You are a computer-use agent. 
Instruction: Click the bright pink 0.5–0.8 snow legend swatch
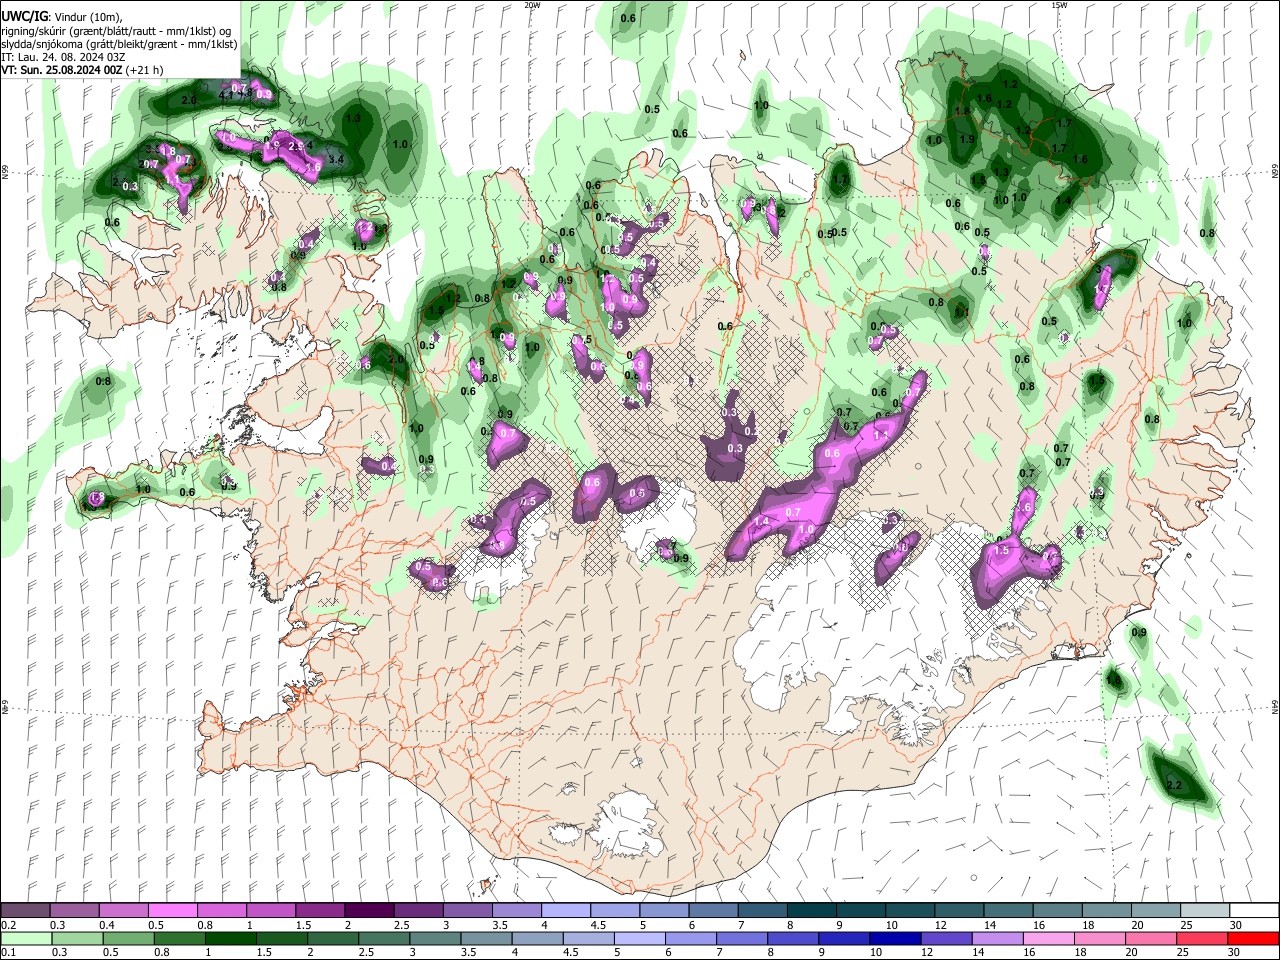pyautogui.click(x=172, y=911)
